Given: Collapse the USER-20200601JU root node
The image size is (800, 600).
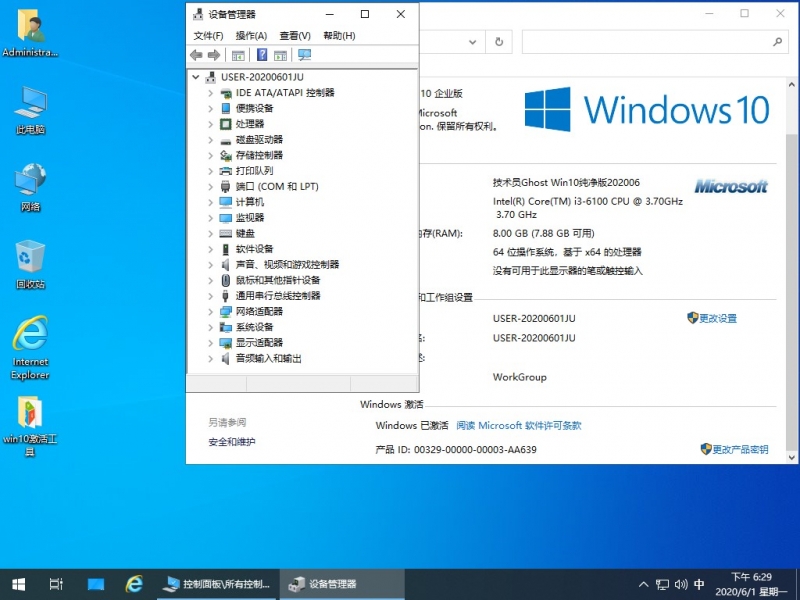Looking at the screenshot, I should point(195,77).
